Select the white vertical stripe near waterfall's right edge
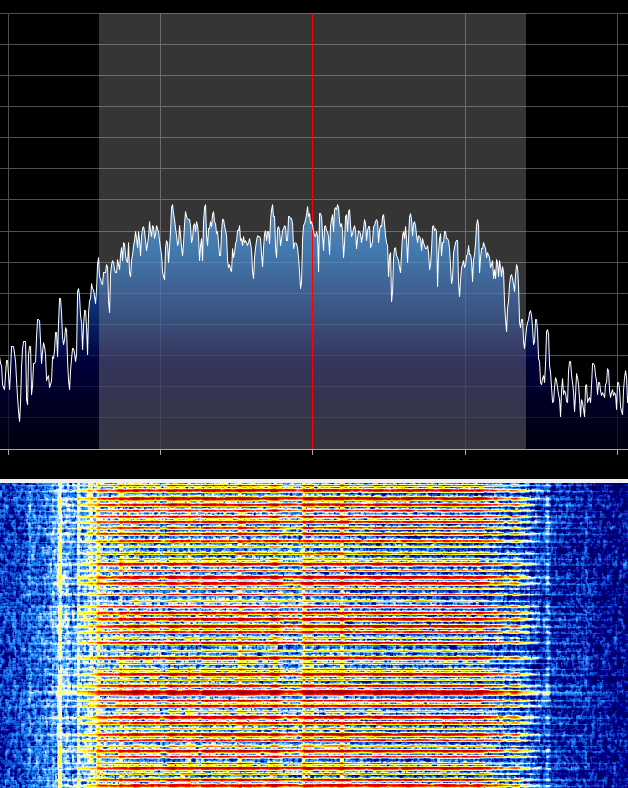The height and width of the screenshot is (788, 628). tap(546, 640)
